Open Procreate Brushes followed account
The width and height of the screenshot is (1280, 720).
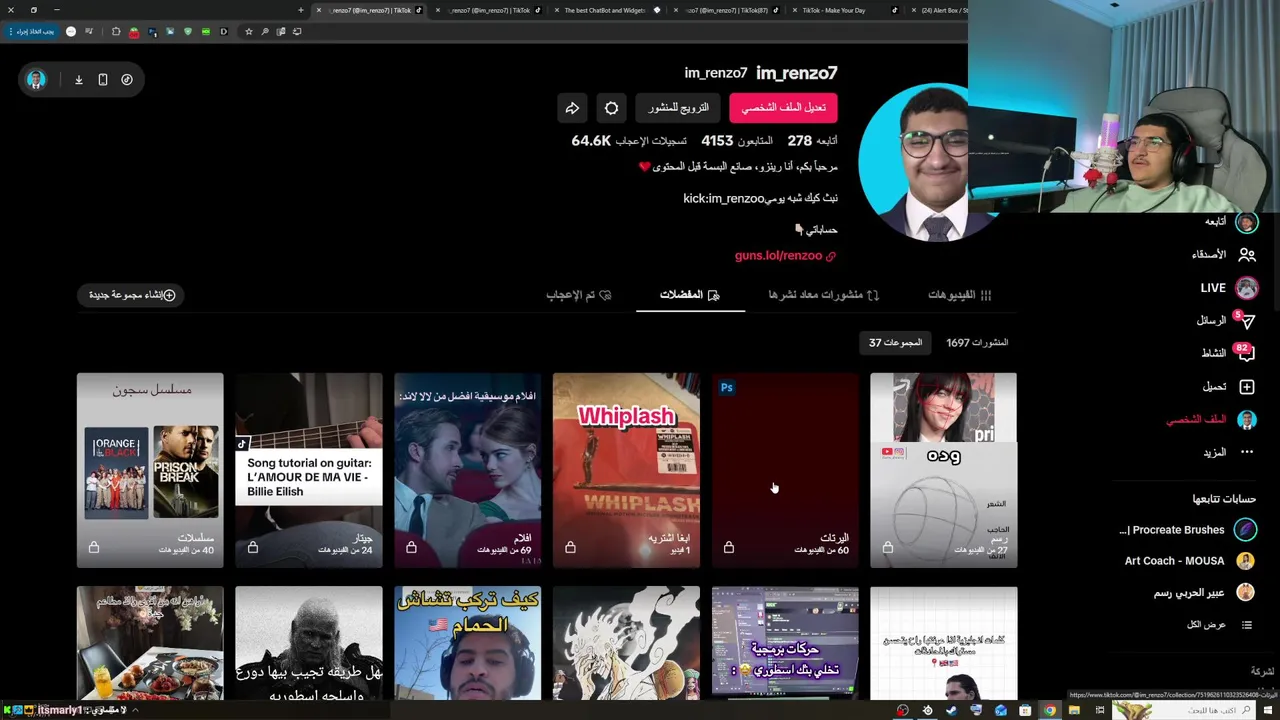click(1186, 530)
